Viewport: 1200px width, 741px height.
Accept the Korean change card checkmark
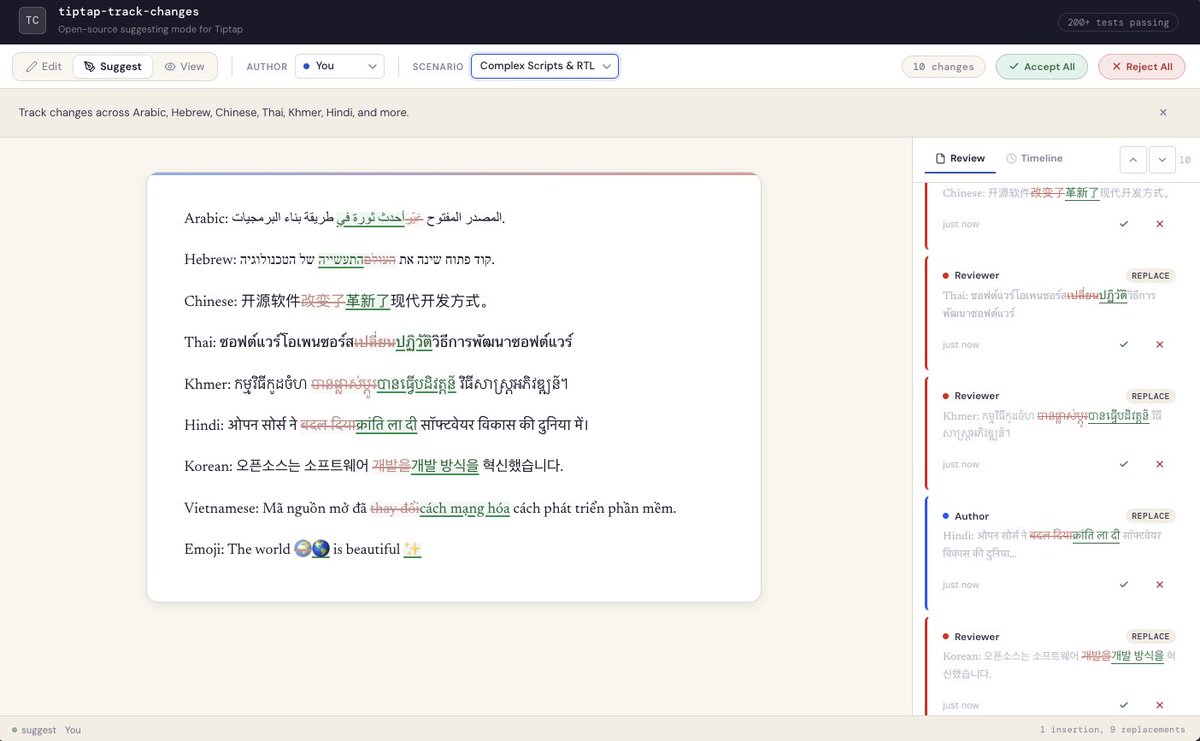pyautogui.click(x=1124, y=705)
